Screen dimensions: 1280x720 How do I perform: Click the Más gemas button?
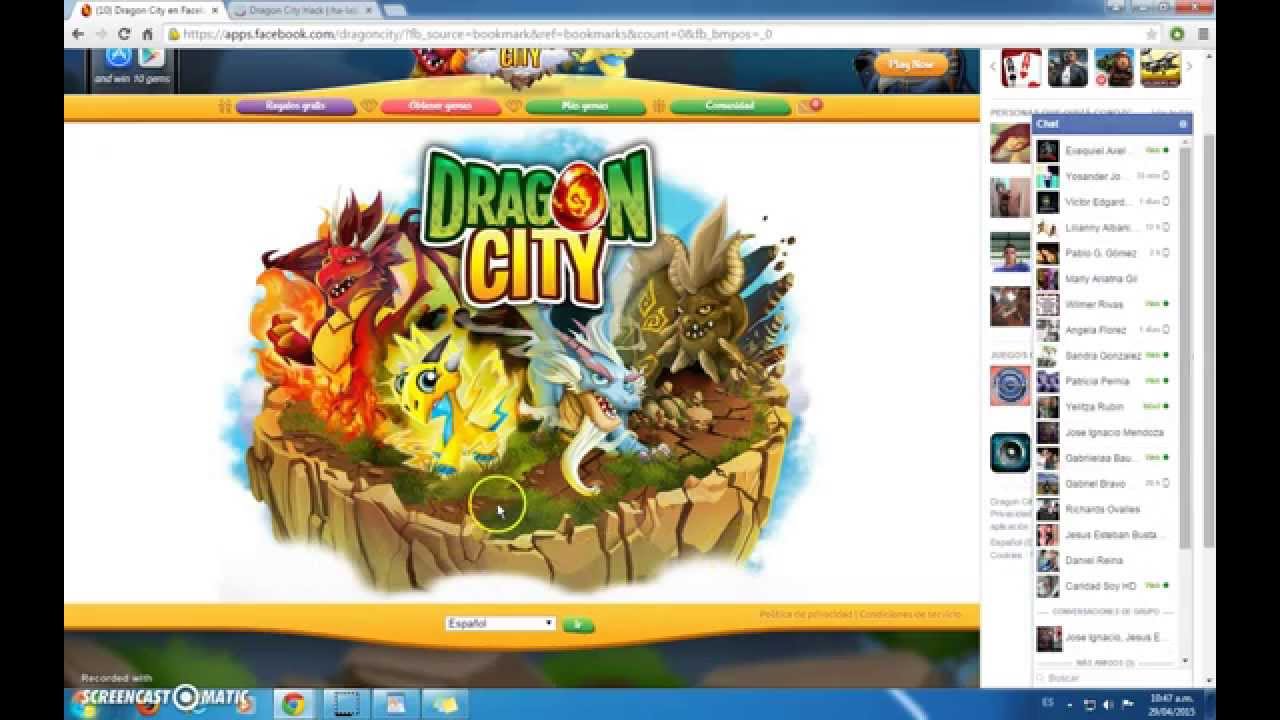point(585,106)
